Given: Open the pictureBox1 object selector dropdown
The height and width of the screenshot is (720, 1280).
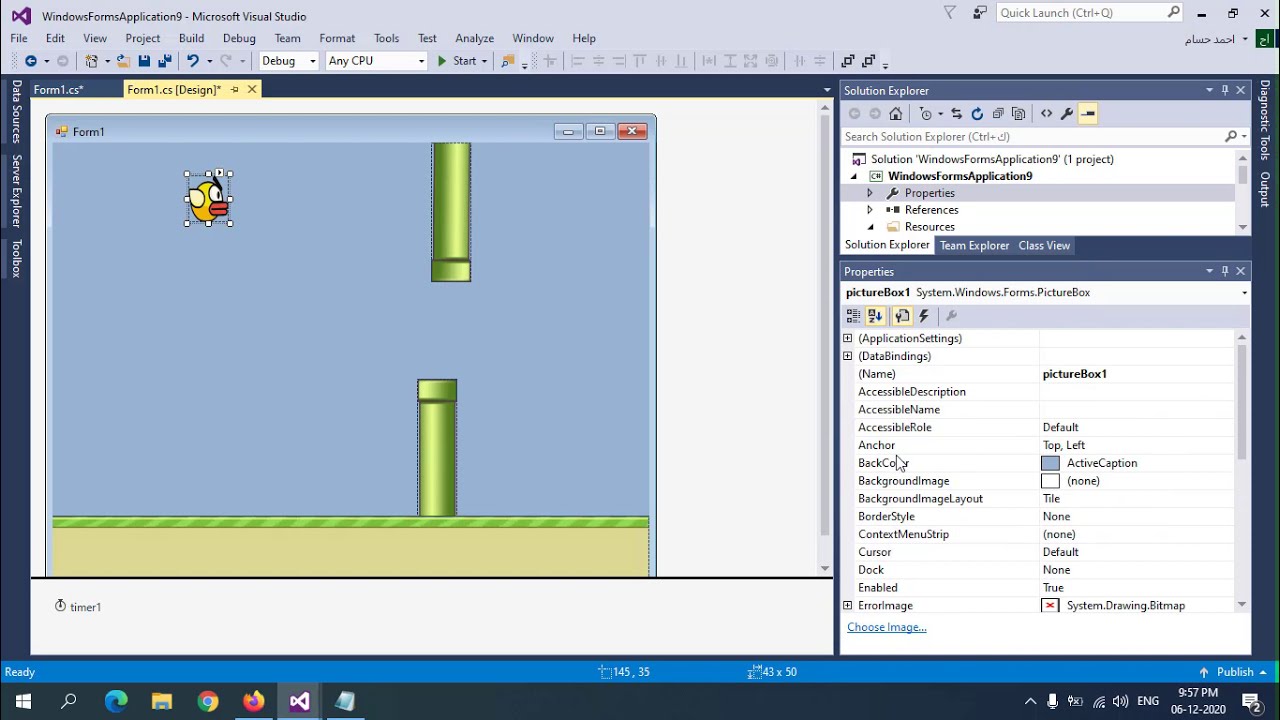Looking at the screenshot, I should point(1244,293).
